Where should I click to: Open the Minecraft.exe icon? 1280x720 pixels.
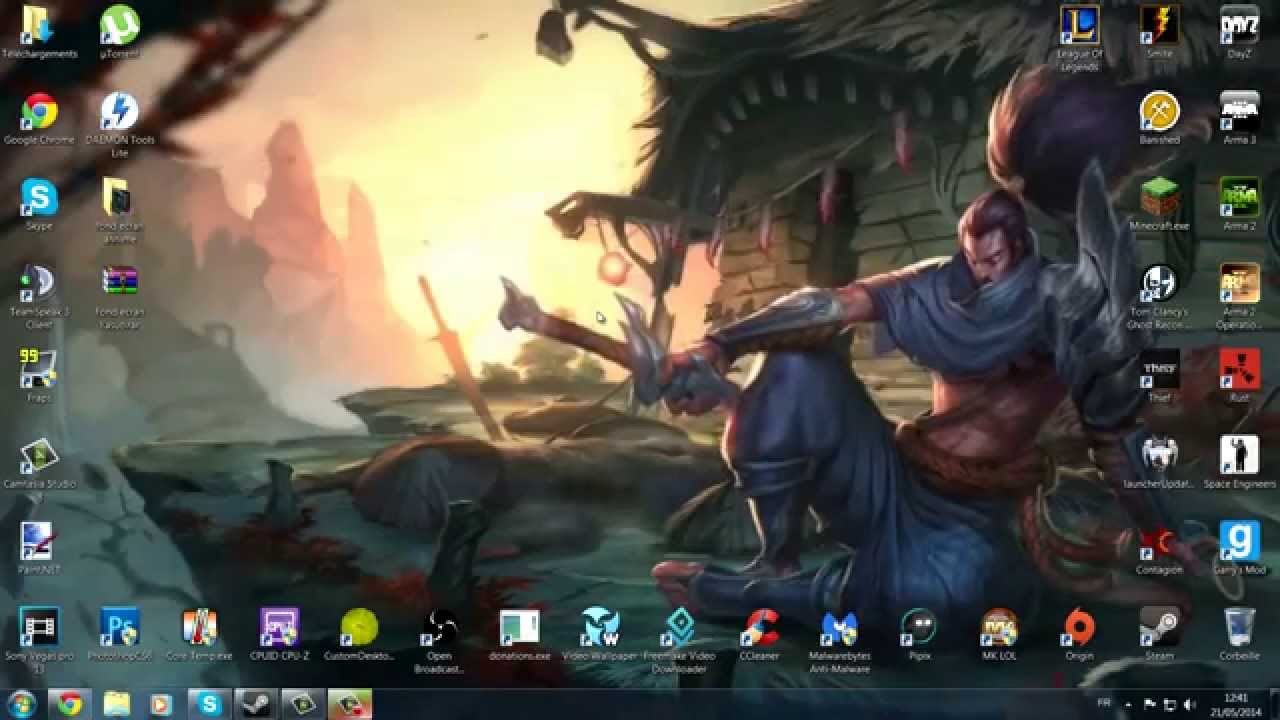click(x=1159, y=204)
